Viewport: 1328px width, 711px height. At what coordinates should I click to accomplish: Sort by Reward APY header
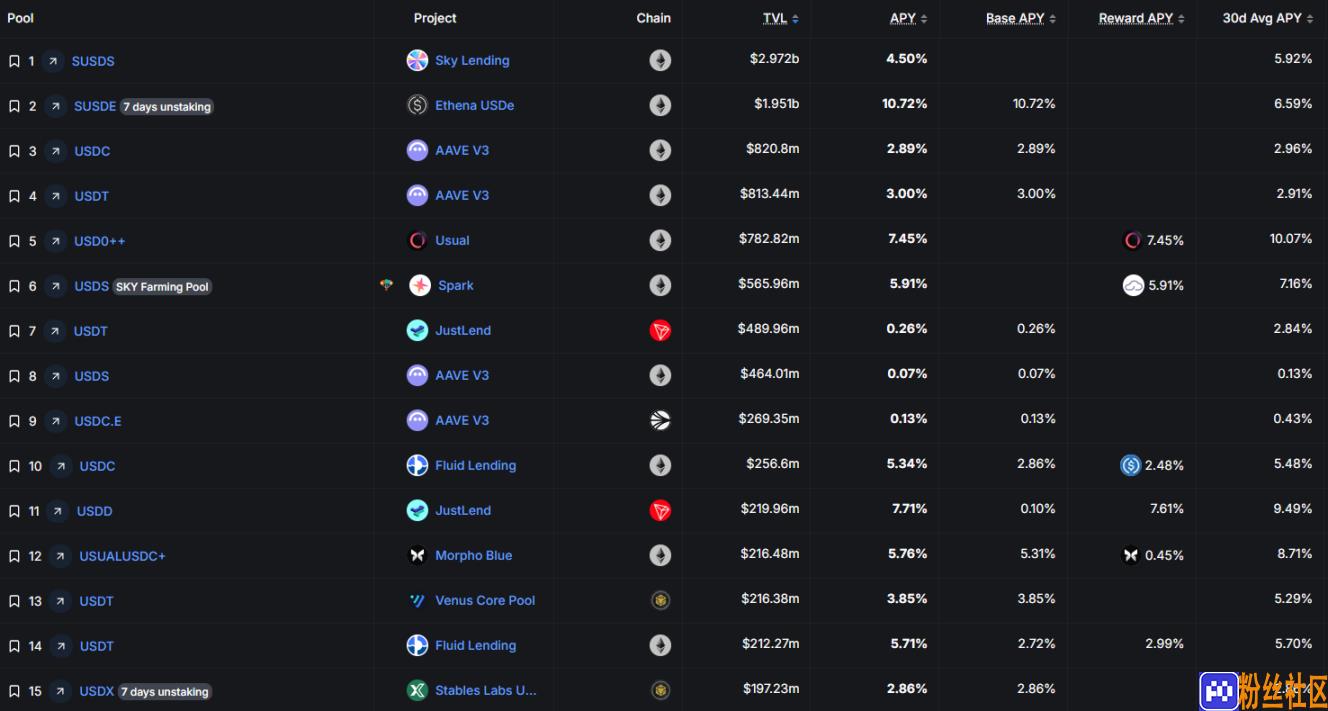point(1141,18)
